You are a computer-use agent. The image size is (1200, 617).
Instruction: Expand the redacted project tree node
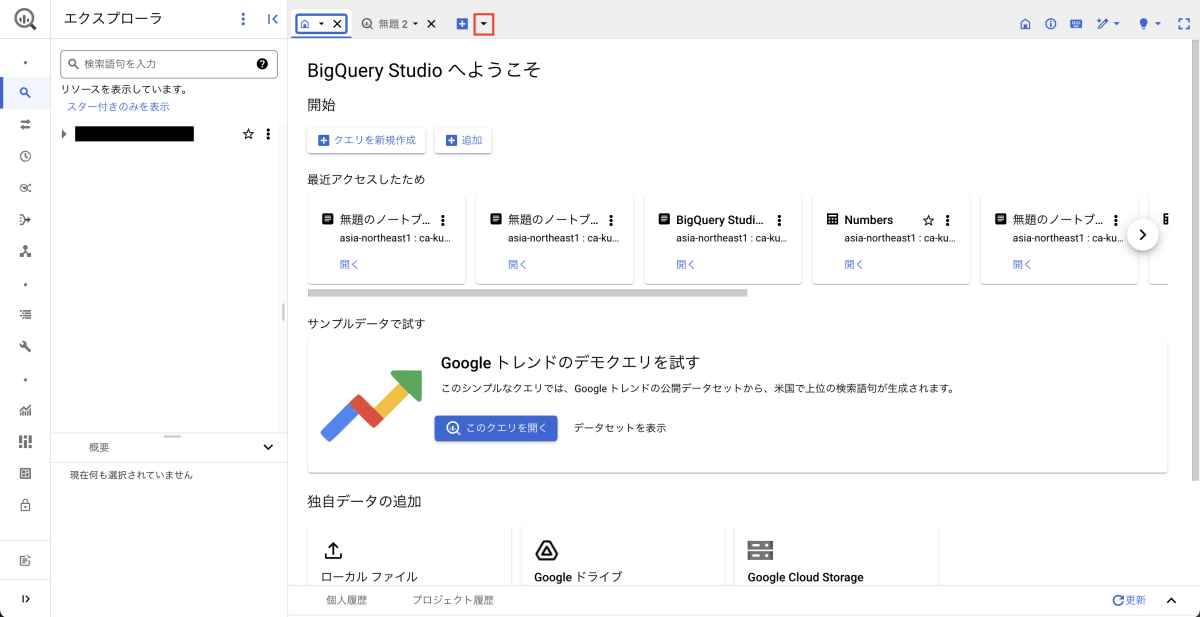[64, 134]
